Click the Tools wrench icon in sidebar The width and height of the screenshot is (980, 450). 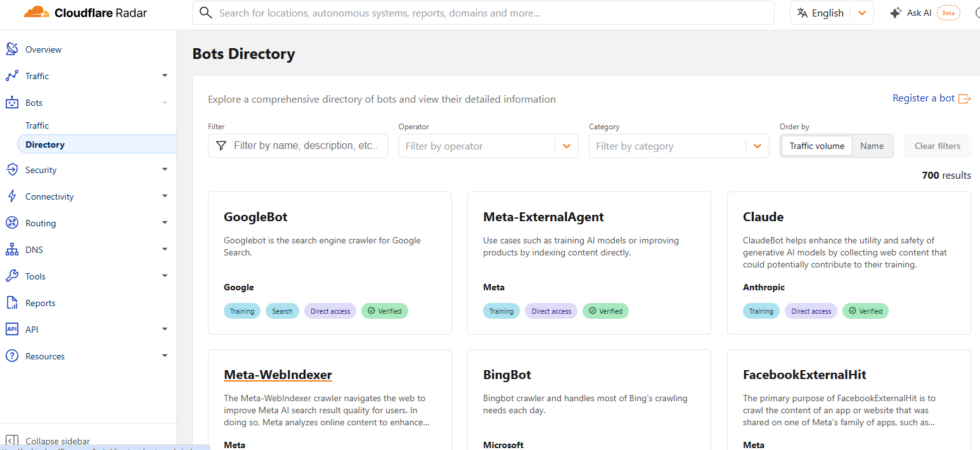12,276
